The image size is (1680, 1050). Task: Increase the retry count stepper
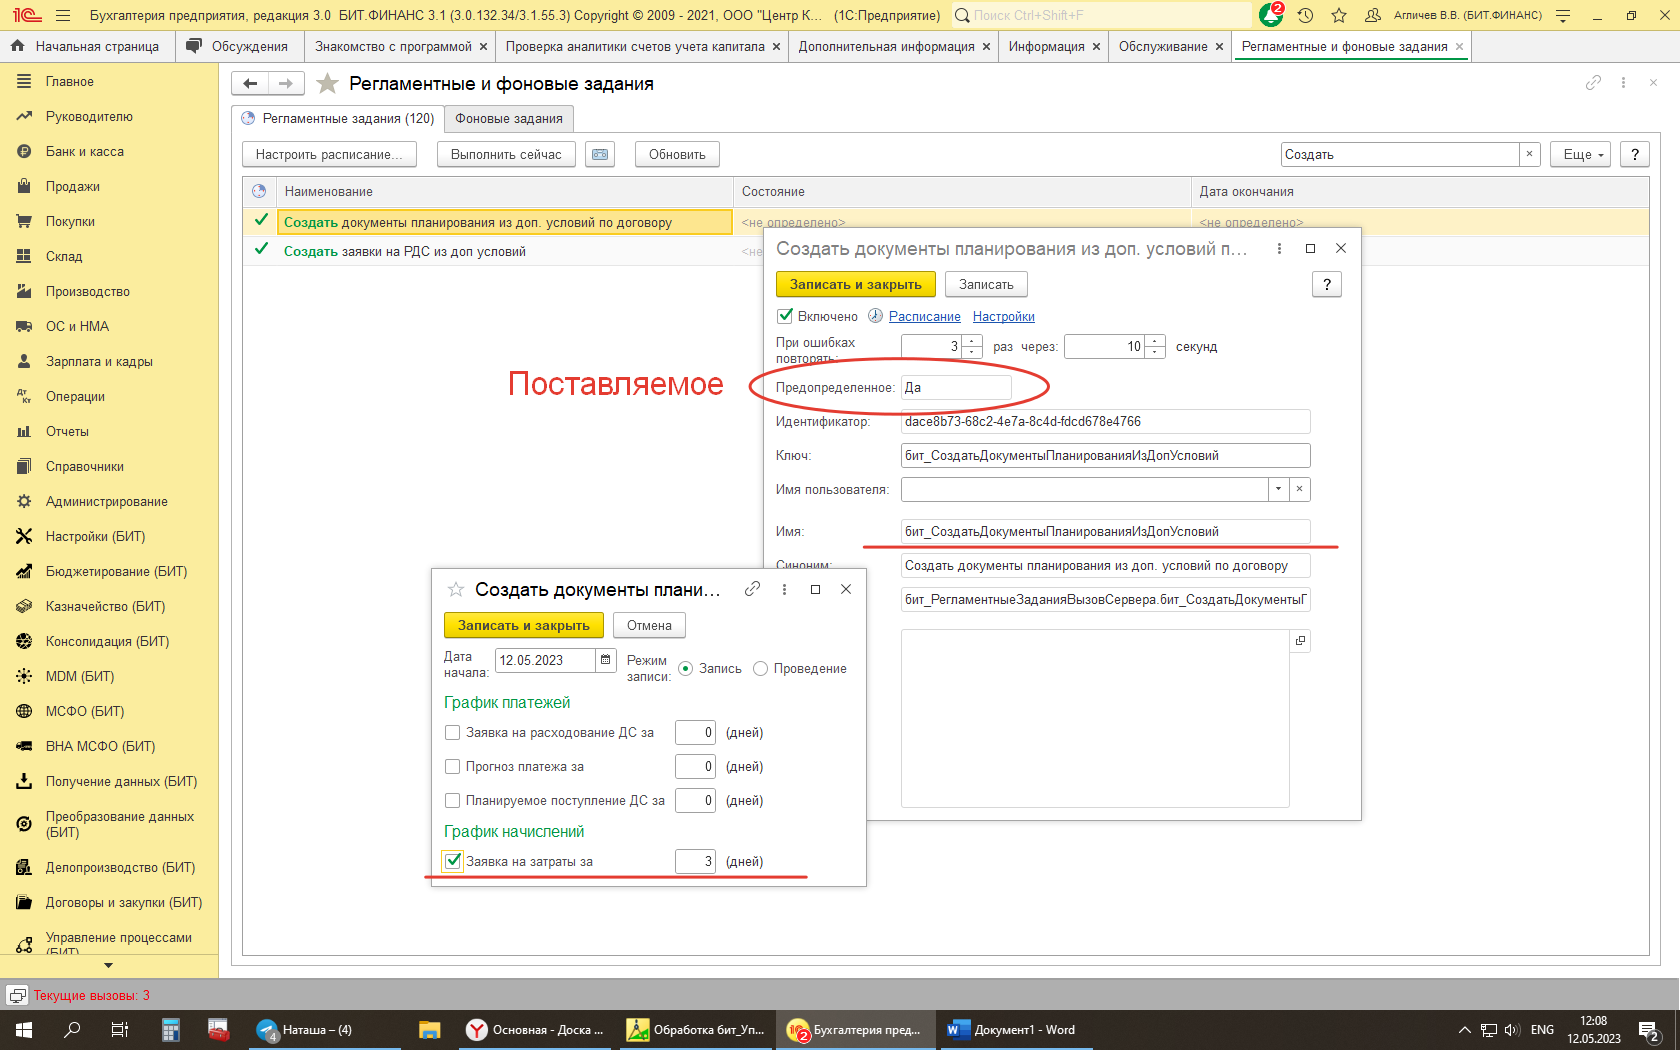(x=972, y=341)
